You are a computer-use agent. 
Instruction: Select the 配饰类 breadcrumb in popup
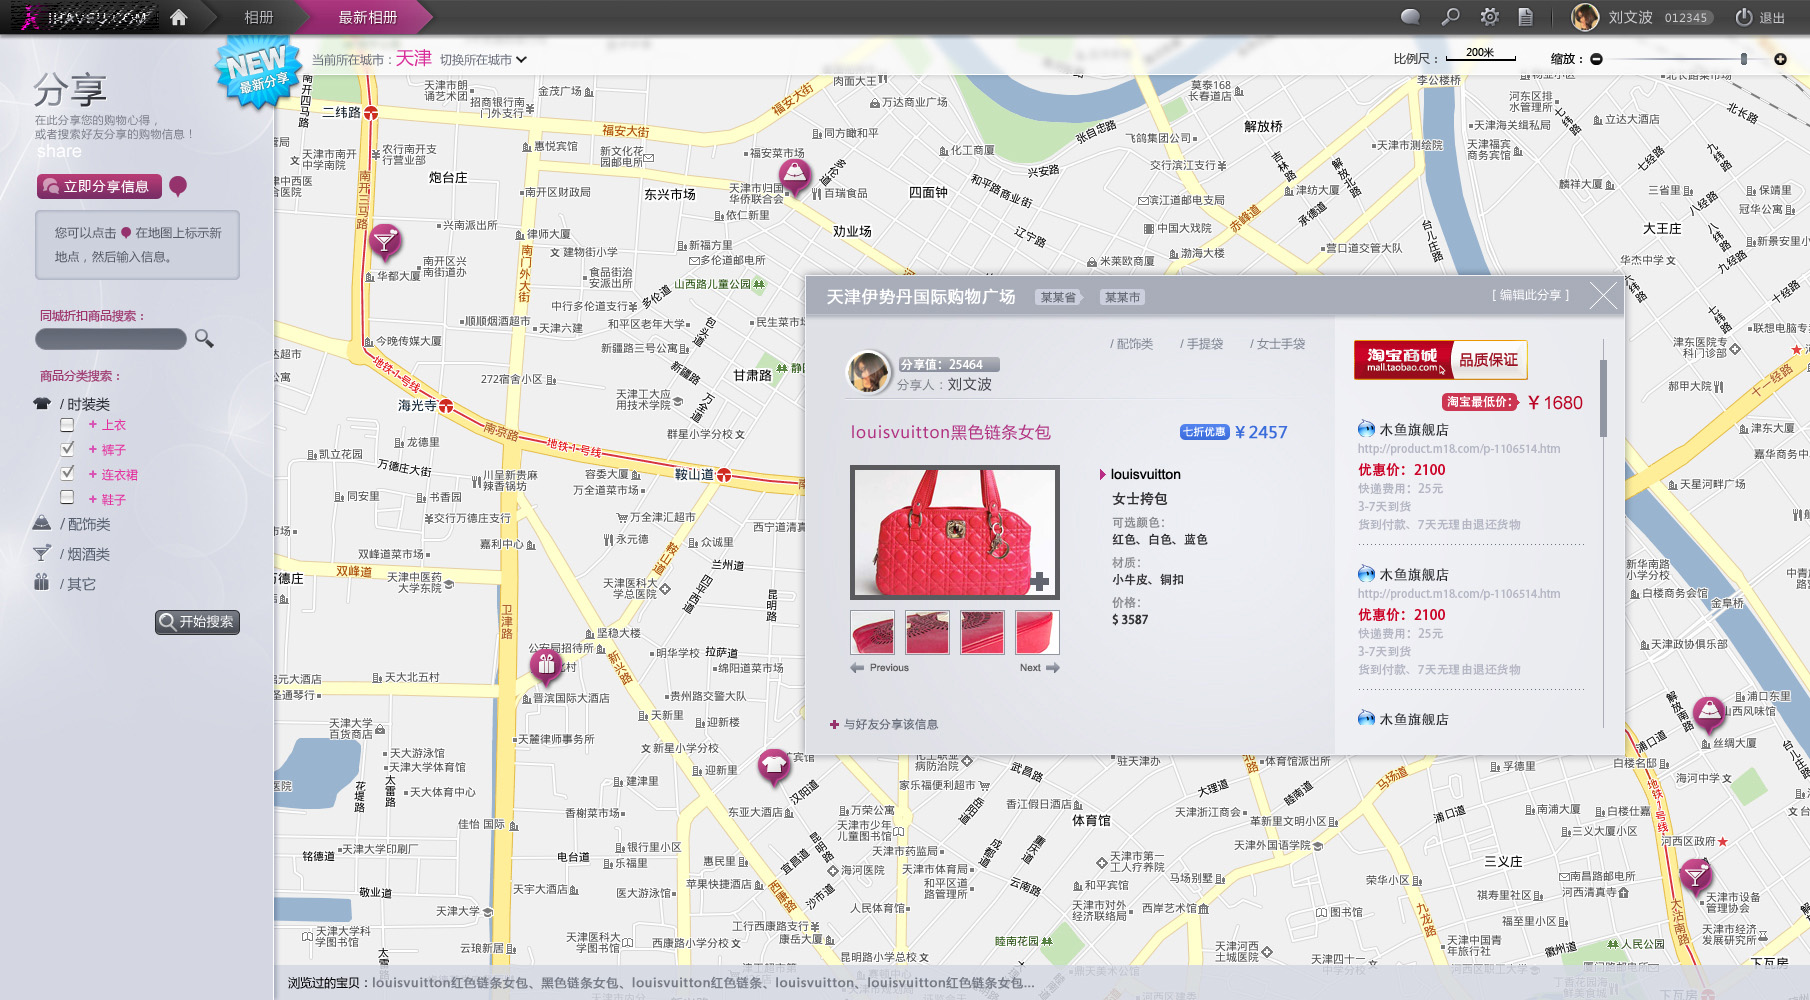(x=1132, y=344)
